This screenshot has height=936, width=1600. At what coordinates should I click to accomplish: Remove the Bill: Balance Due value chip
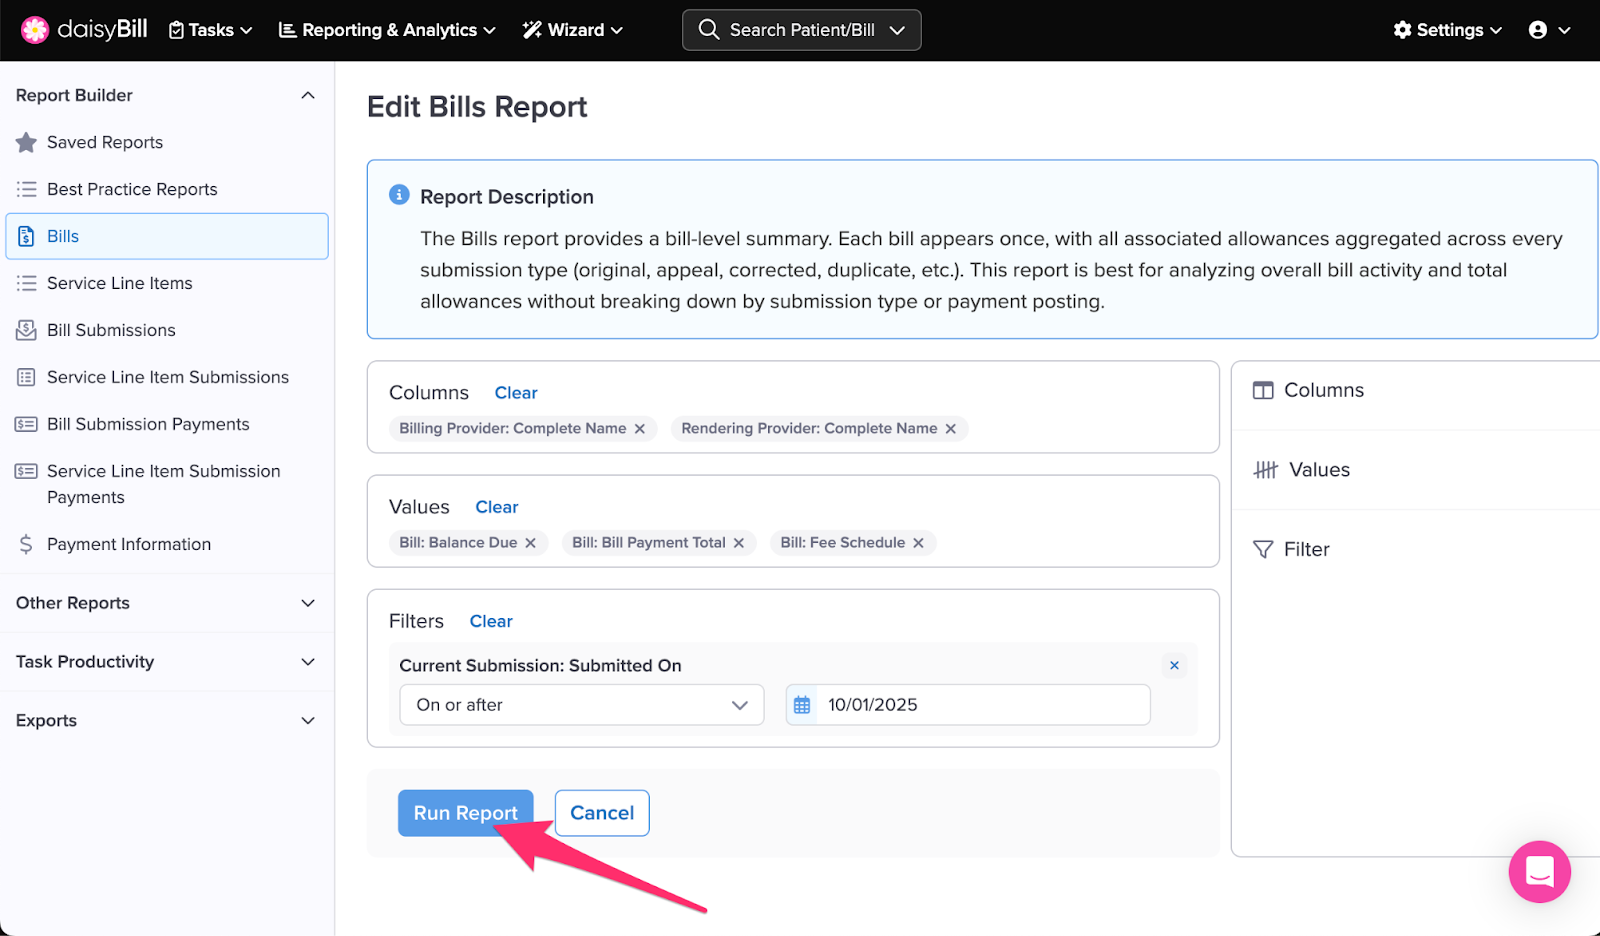(x=531, y=543)
